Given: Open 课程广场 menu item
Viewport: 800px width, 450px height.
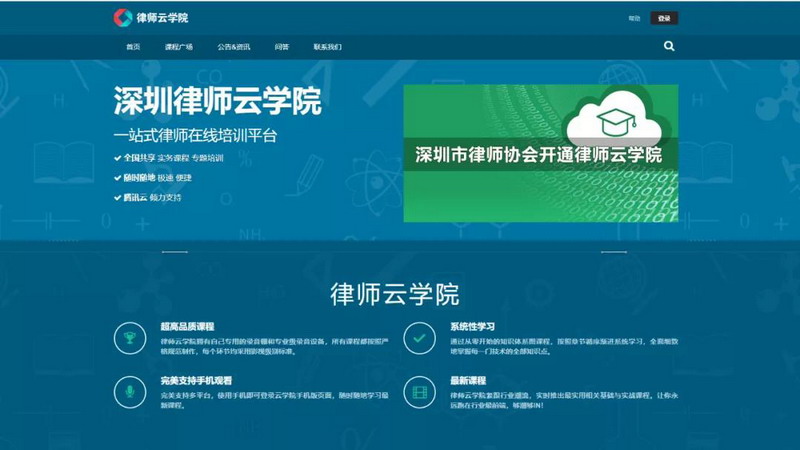Looking at the screenshot, I should pyautogui.click(x=179, y=47).
